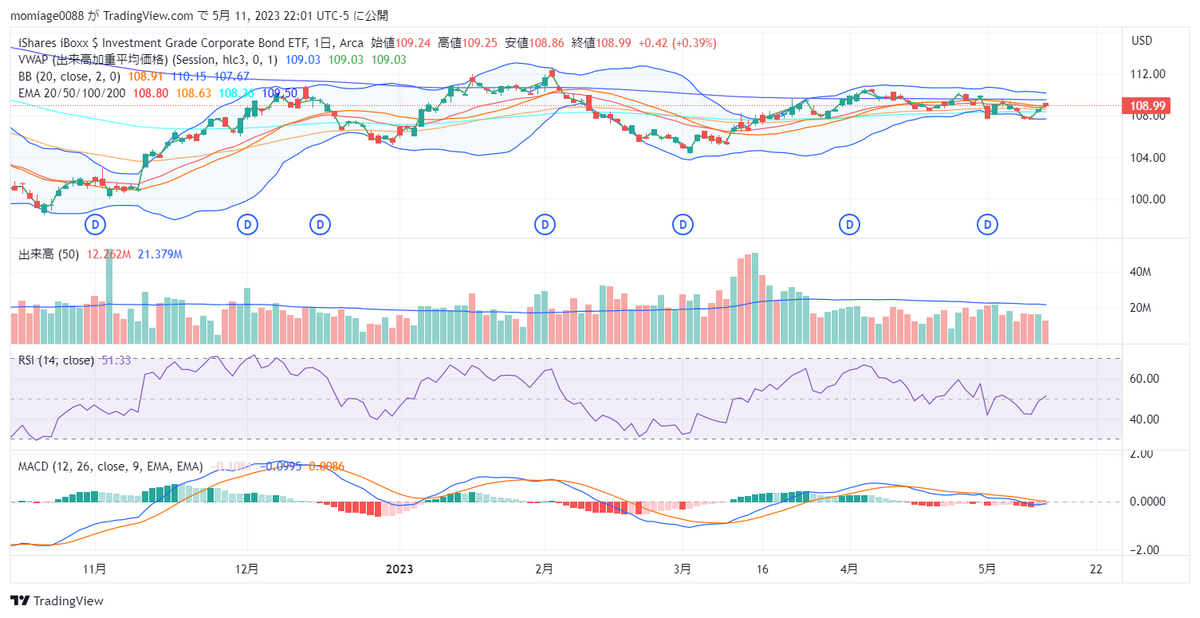Click the momiage0088 publish header text
This screenshot has width=1200, height=618.
199,15
